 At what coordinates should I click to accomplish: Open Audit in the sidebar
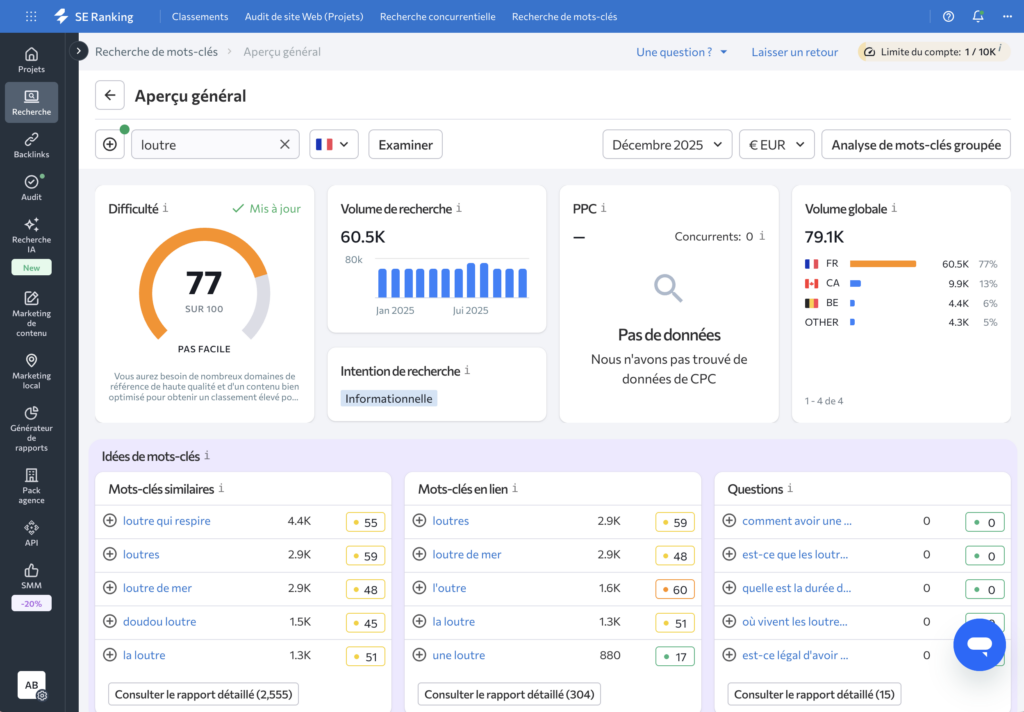click(31, 187)
